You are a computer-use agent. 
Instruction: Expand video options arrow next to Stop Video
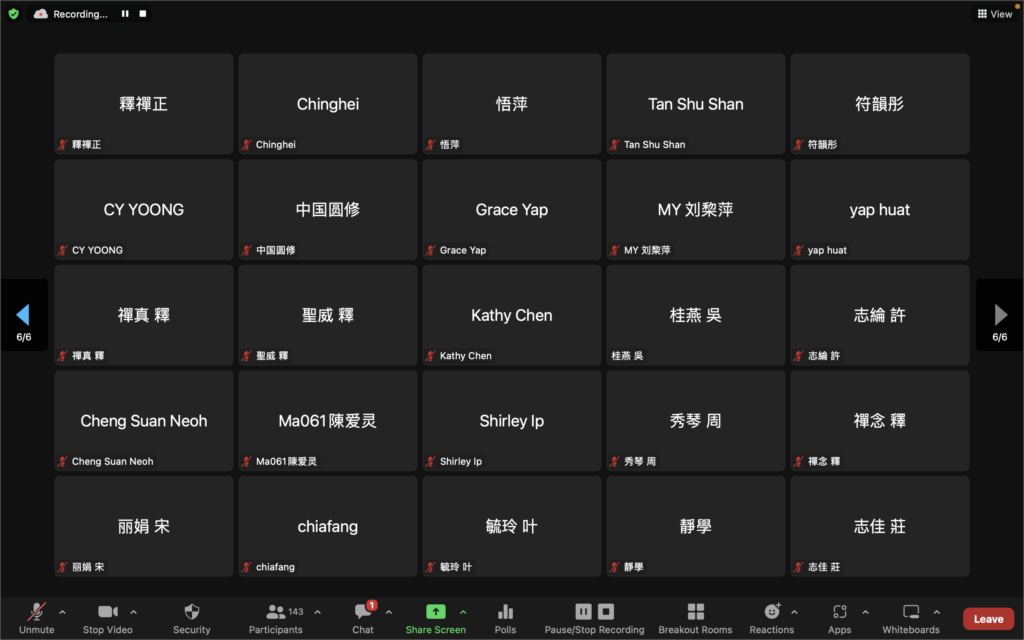tap(134, 612)
